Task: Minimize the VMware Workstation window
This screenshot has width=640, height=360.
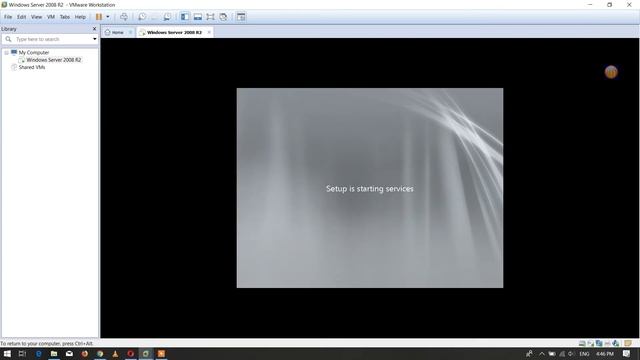Action: (590, 5)
